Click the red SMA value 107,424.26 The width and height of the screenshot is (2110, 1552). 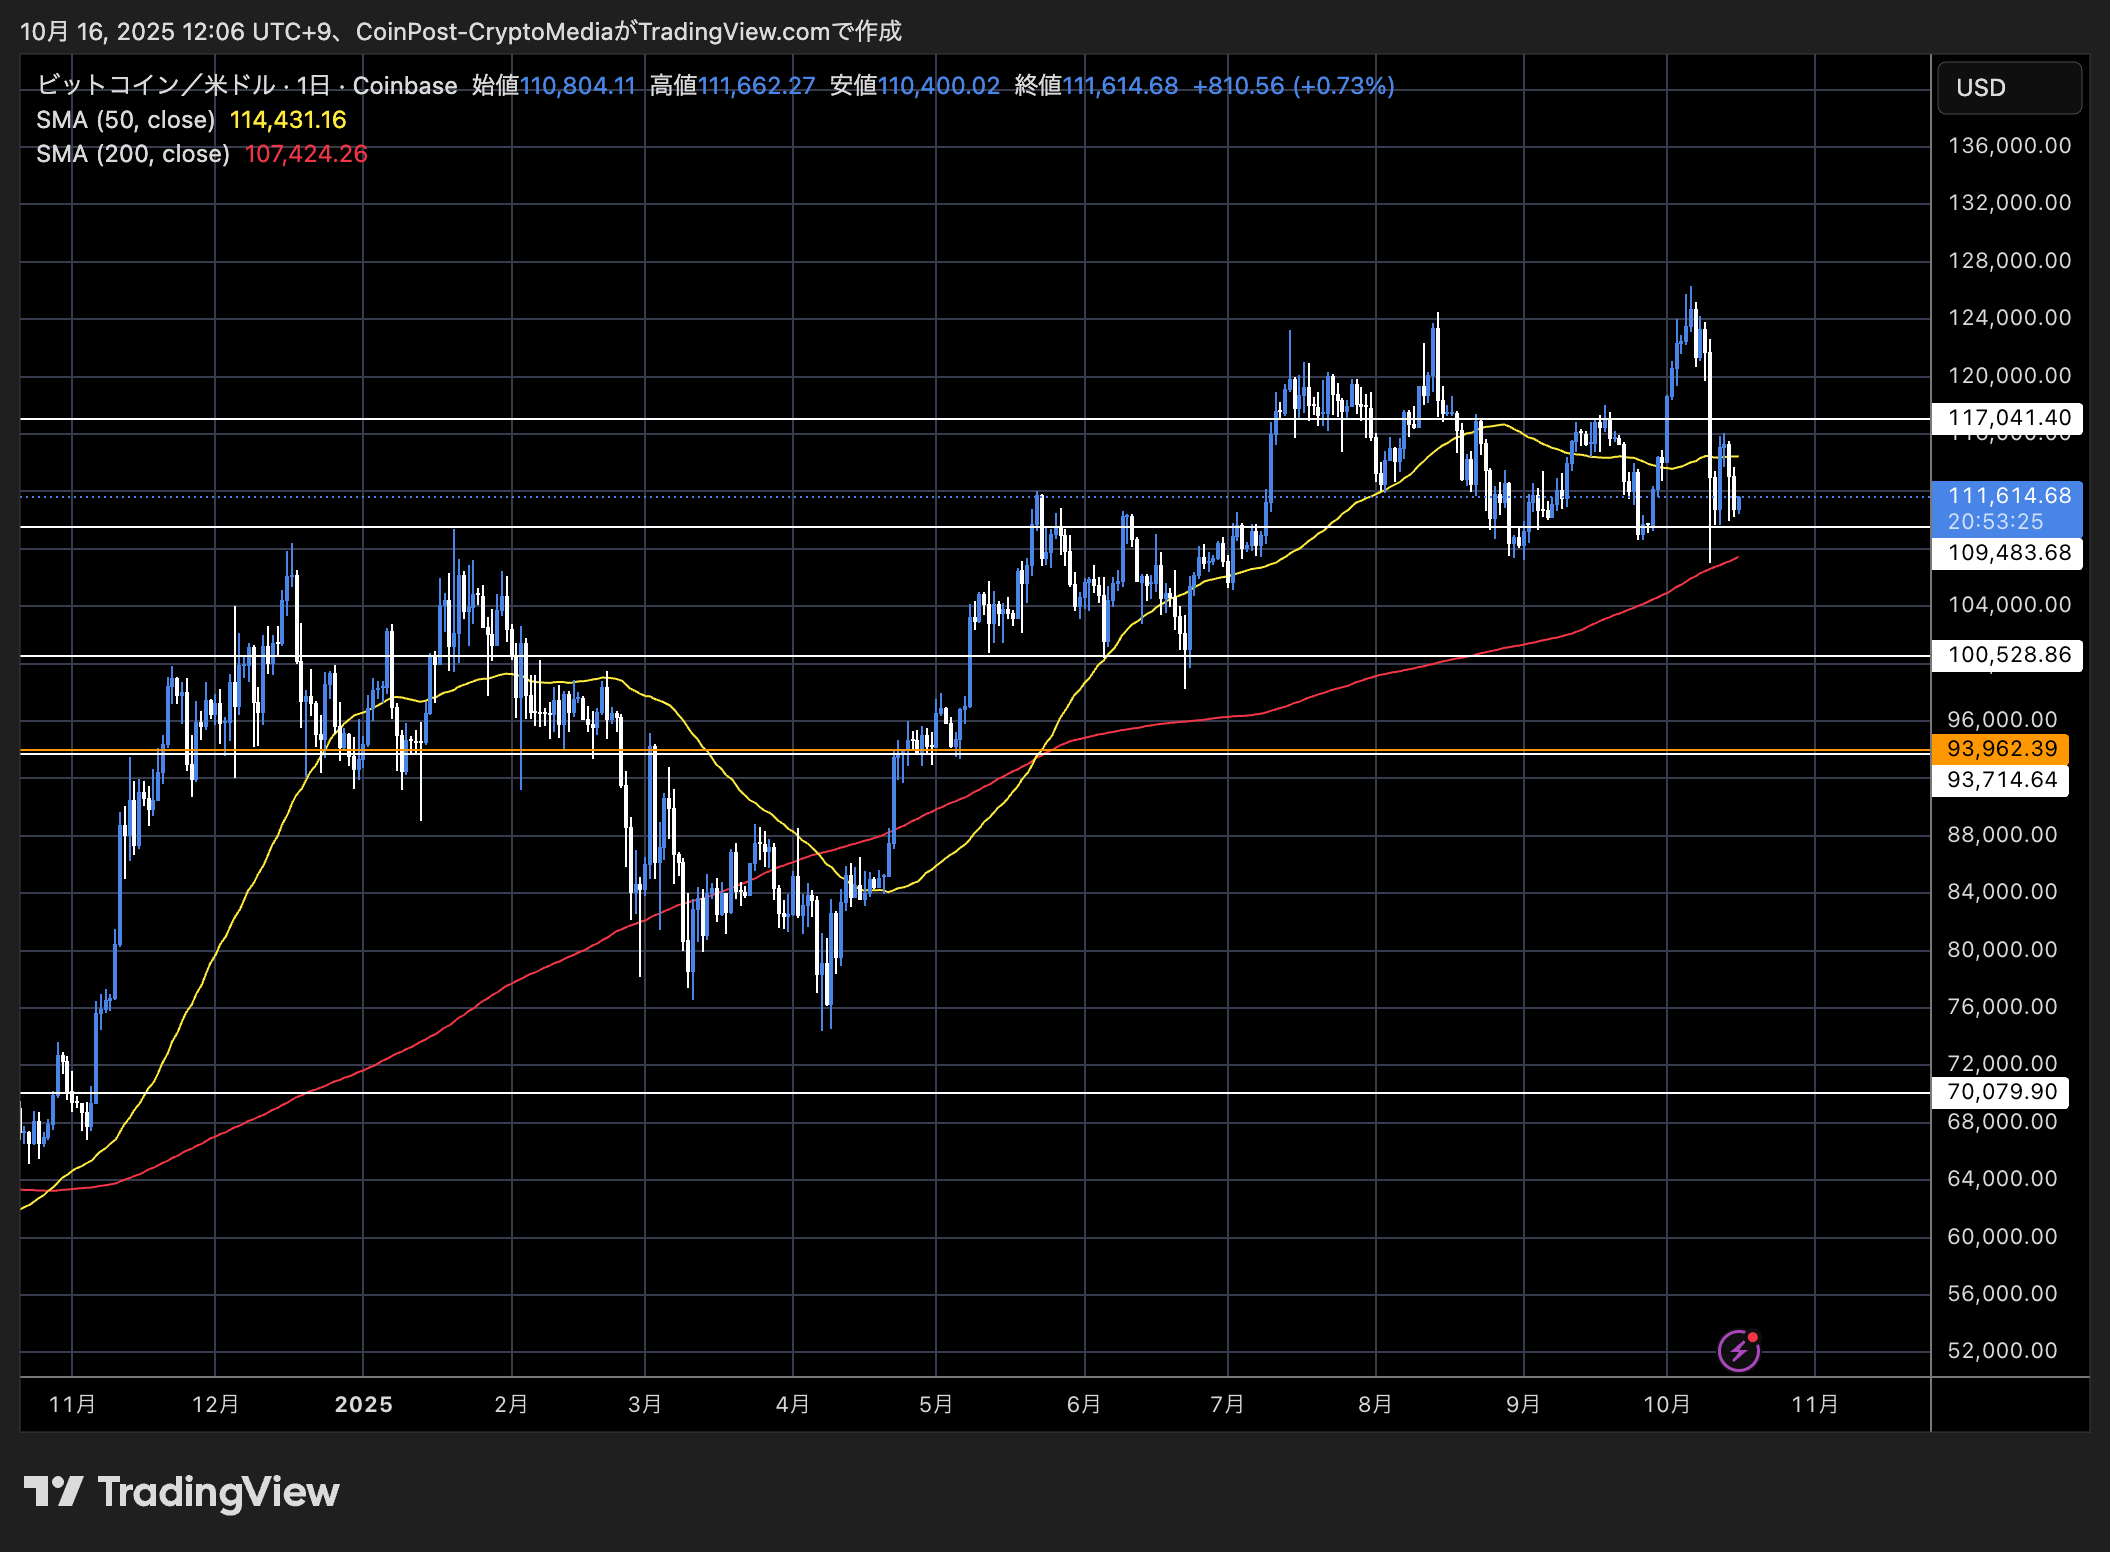point(306,154)
